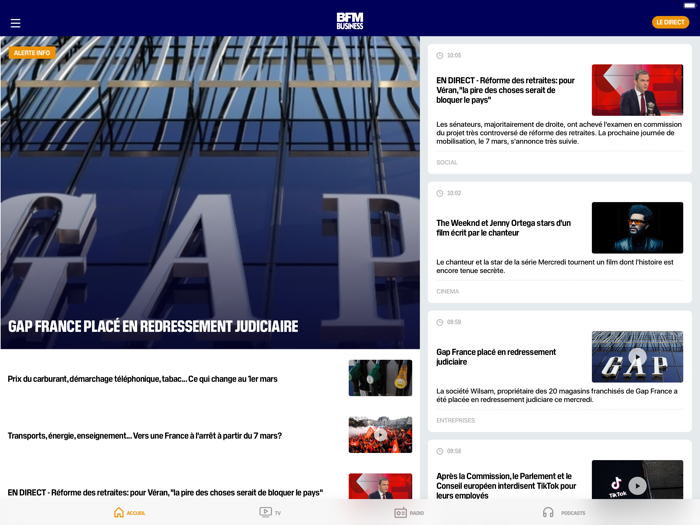
Task: Open EN DIRECT Réforme des retraites list item
Action: tap(165, 492)
